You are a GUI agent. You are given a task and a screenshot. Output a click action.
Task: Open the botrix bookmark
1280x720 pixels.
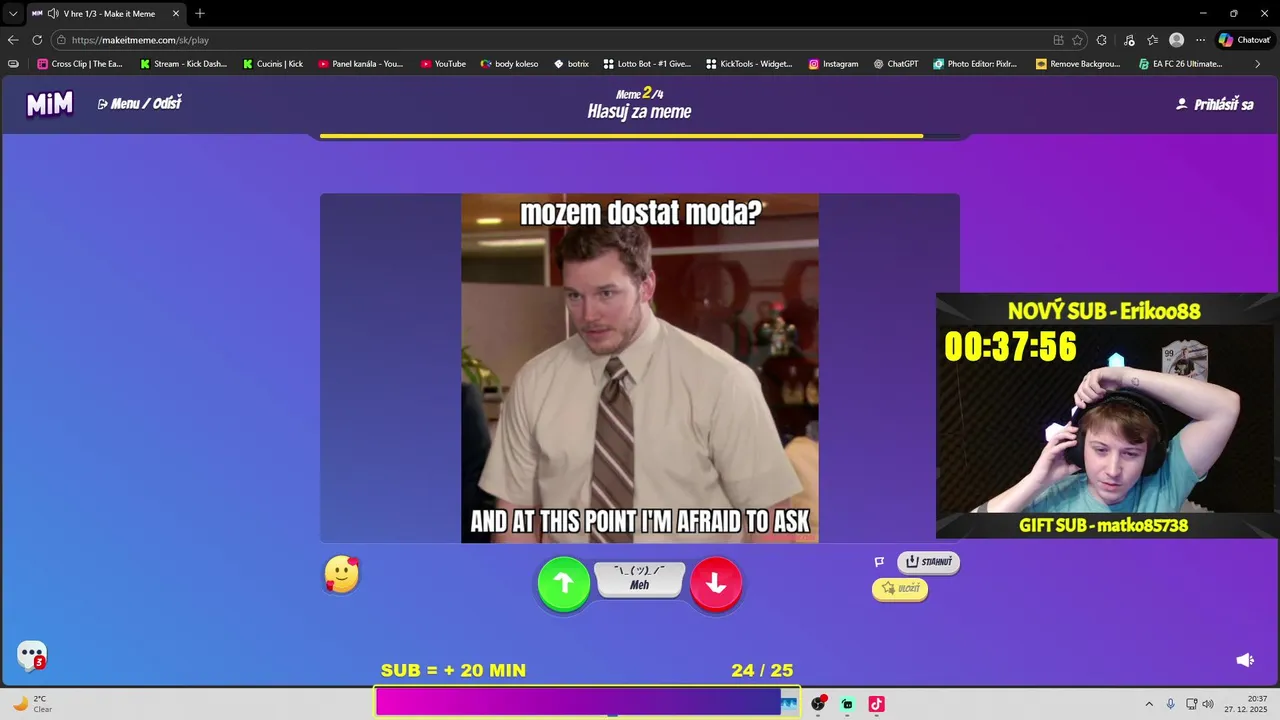click(571, 64)
